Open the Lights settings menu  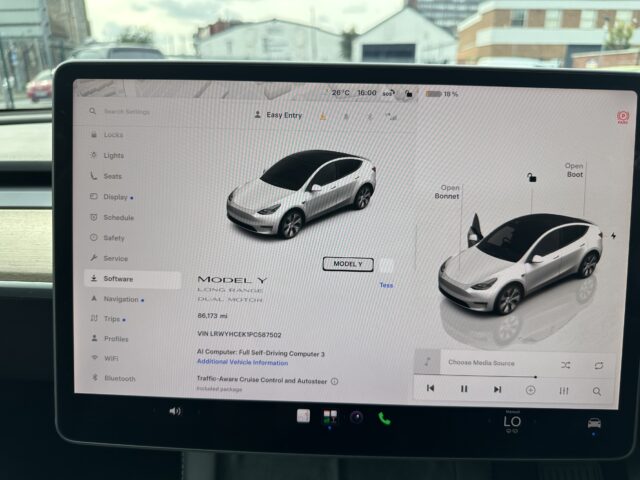(107, 156)
